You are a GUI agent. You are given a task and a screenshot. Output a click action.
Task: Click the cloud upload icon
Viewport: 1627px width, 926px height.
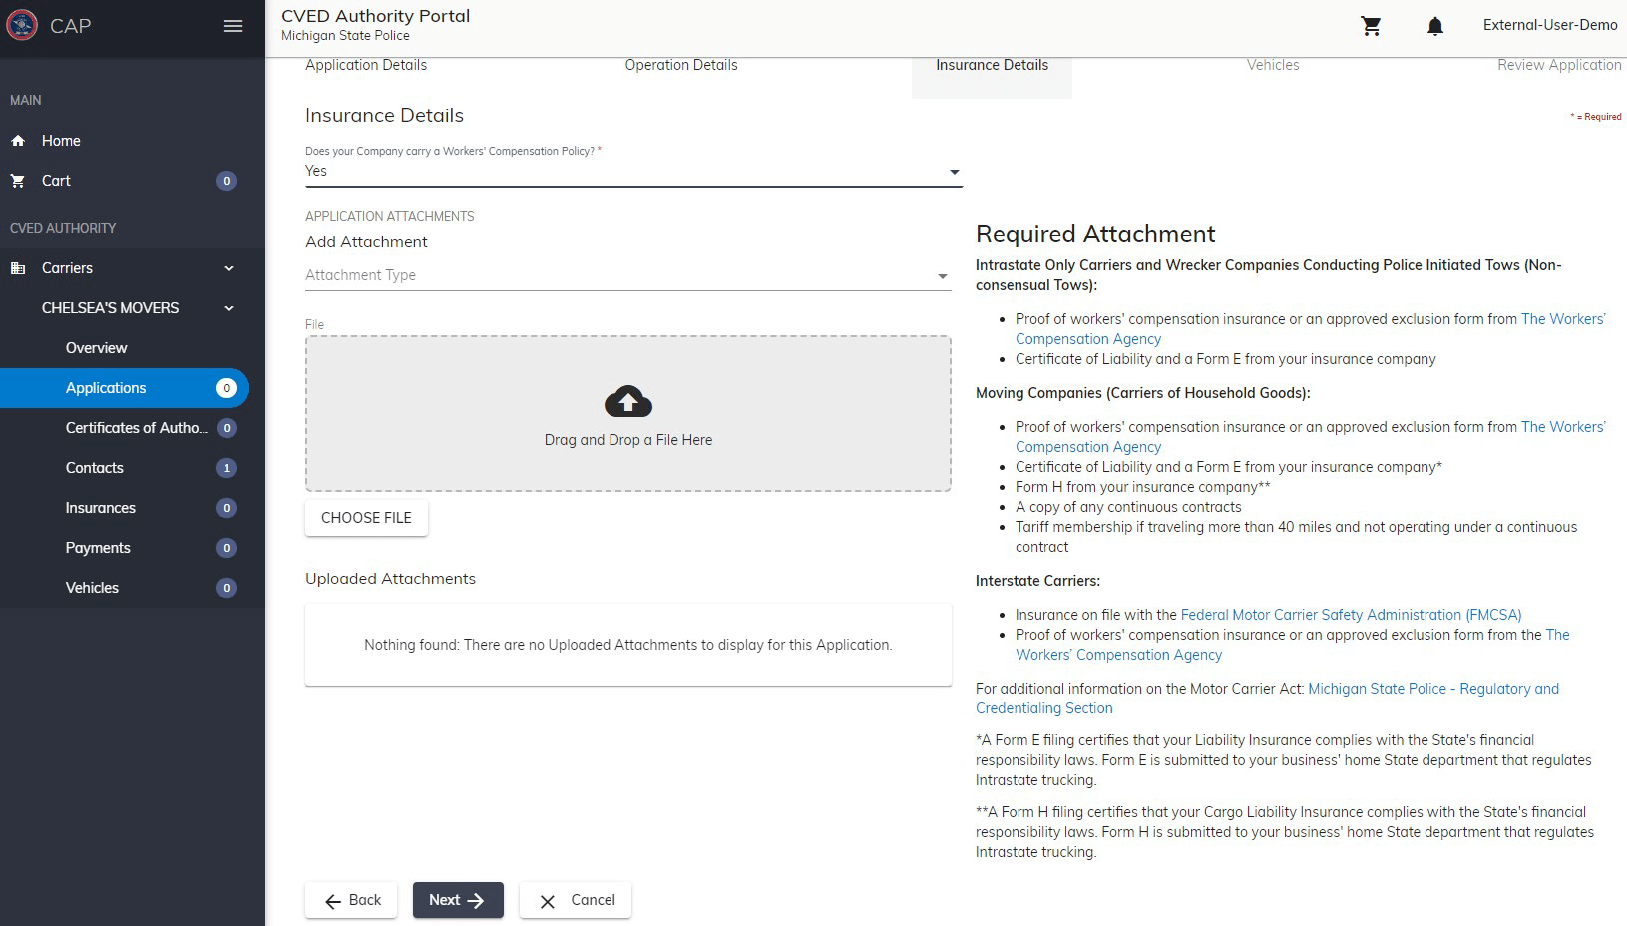[628, 402]
